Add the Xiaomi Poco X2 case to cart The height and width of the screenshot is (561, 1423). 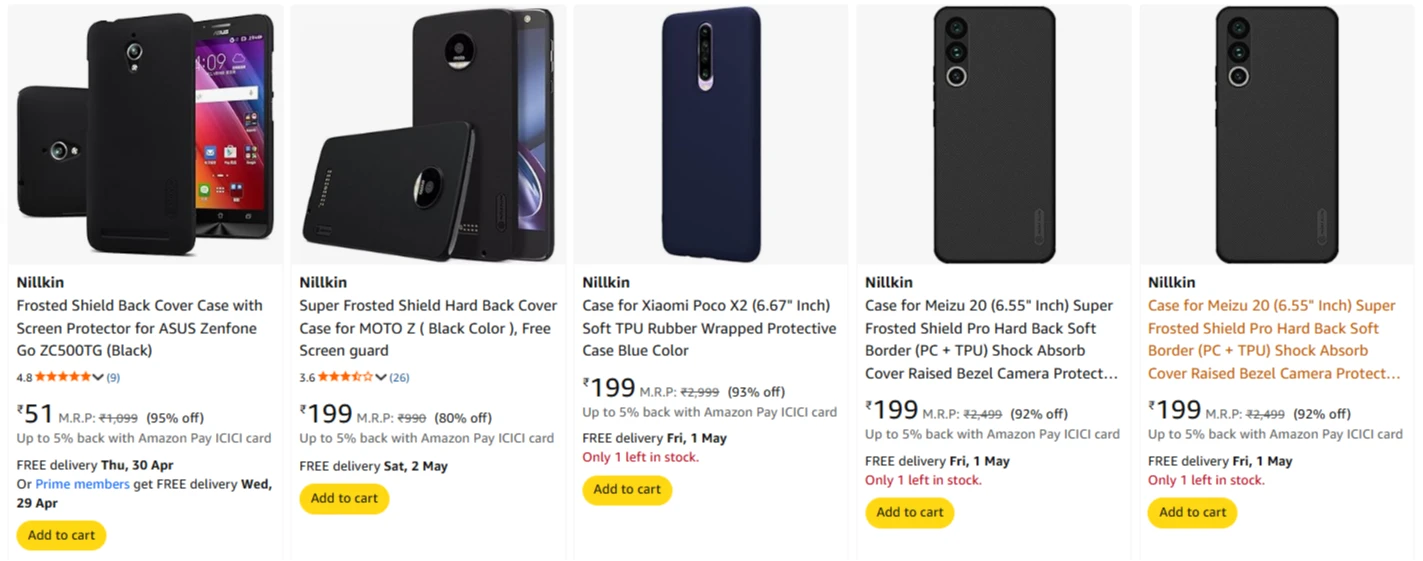pyautogui.click(x=627, y=490)
